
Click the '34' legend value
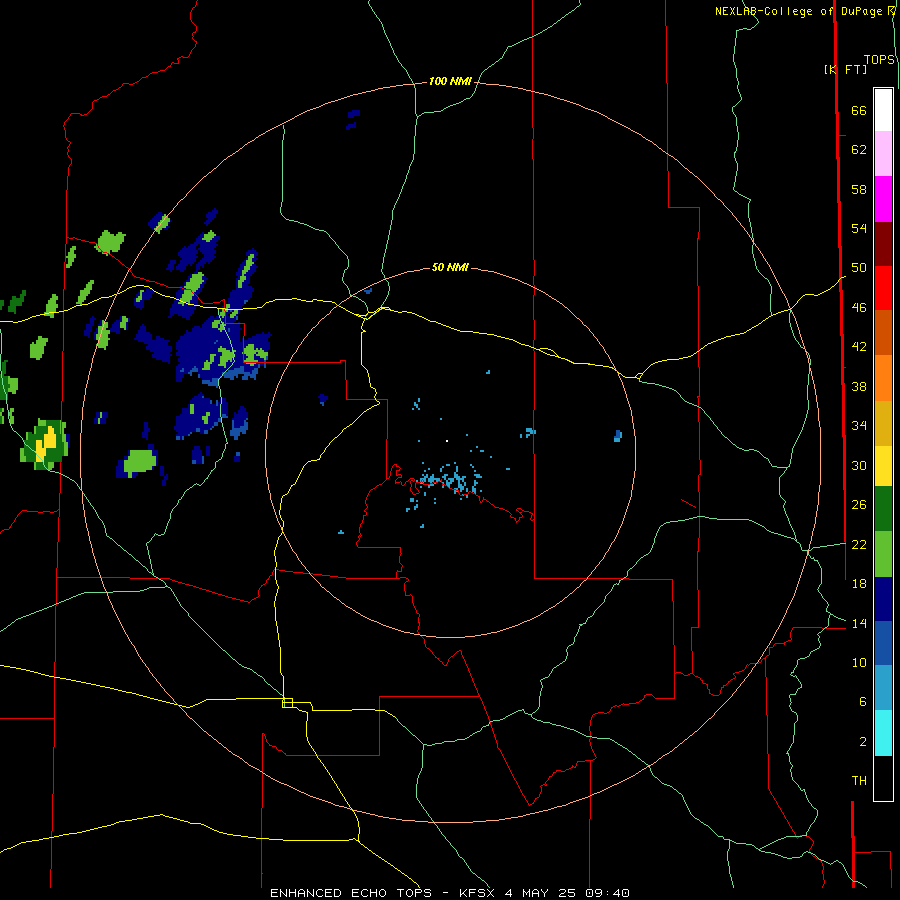point(859,426)
